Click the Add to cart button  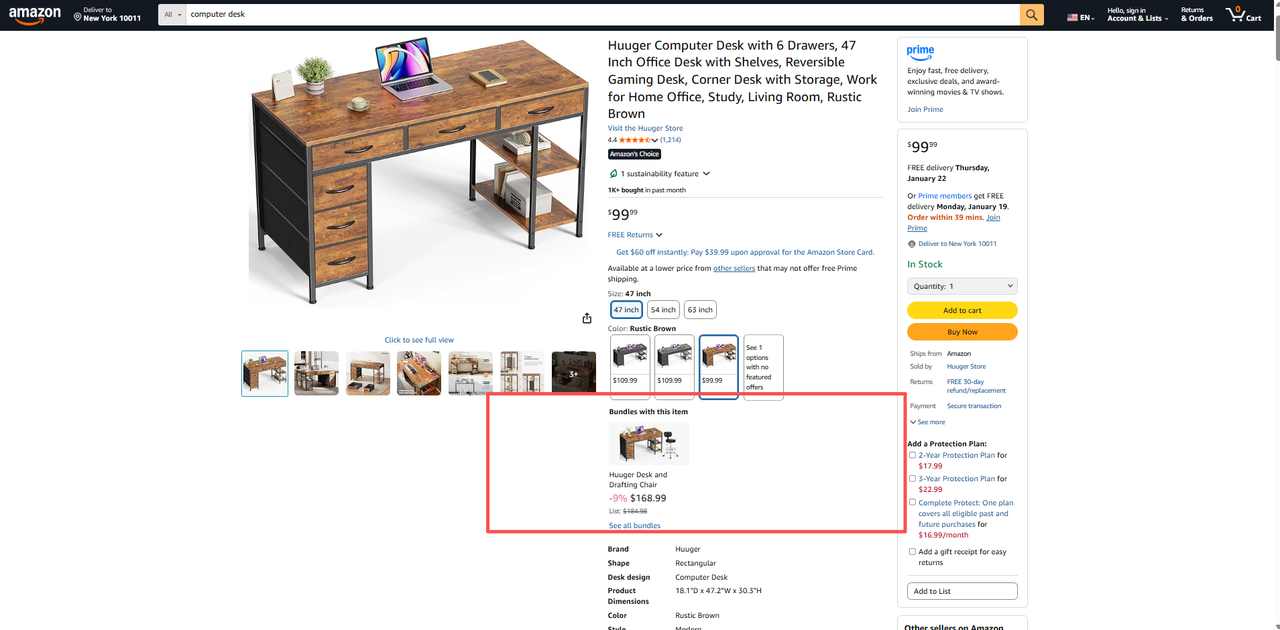click(x=962, y=310)
